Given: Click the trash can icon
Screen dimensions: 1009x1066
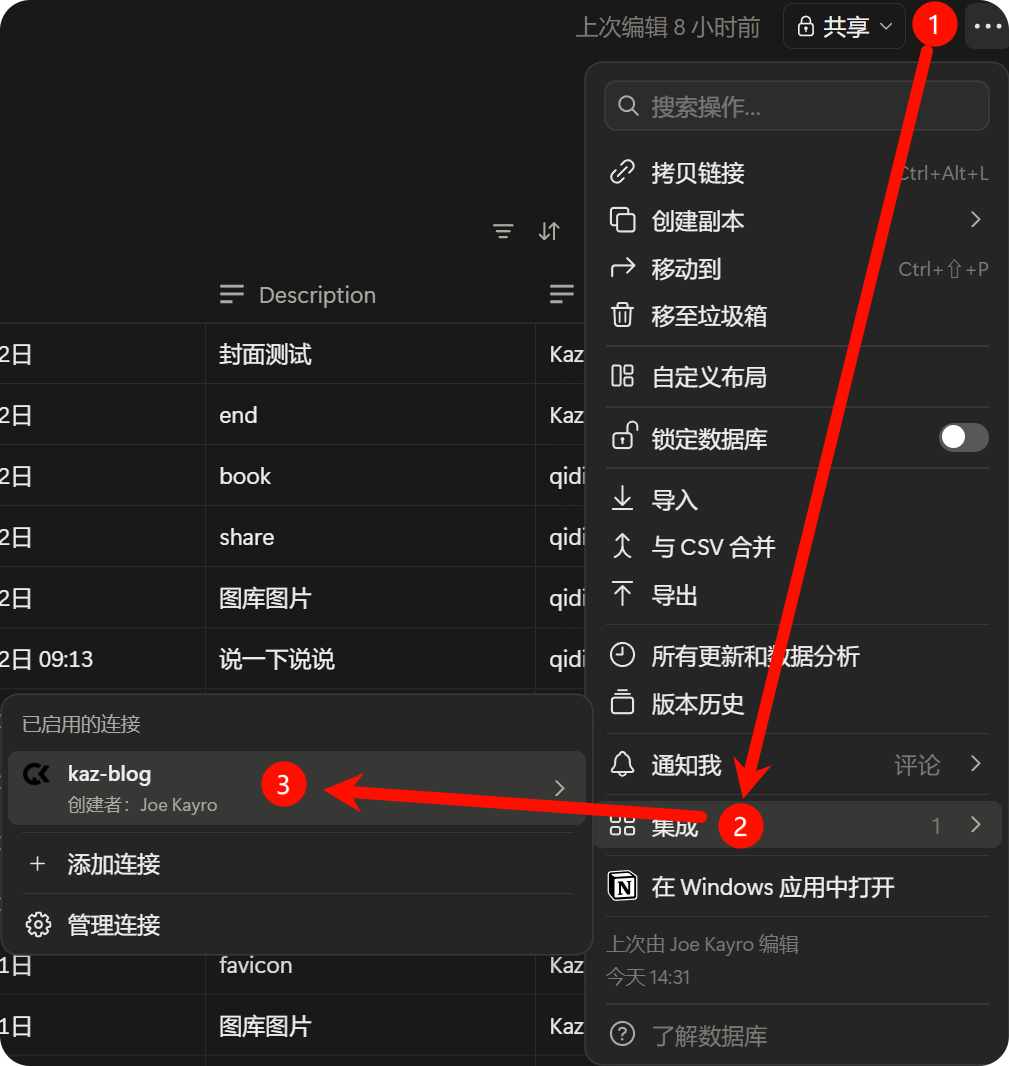Looking at the screenshot, I should (622, 315).
